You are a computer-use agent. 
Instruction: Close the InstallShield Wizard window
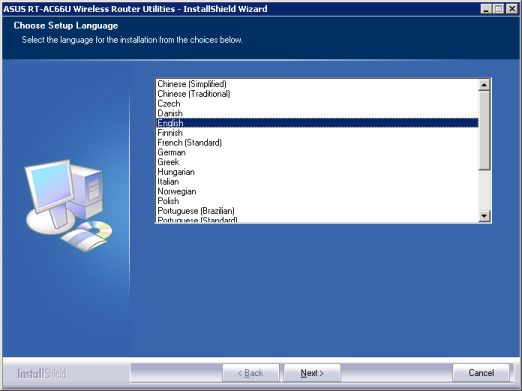pos(512,9)
